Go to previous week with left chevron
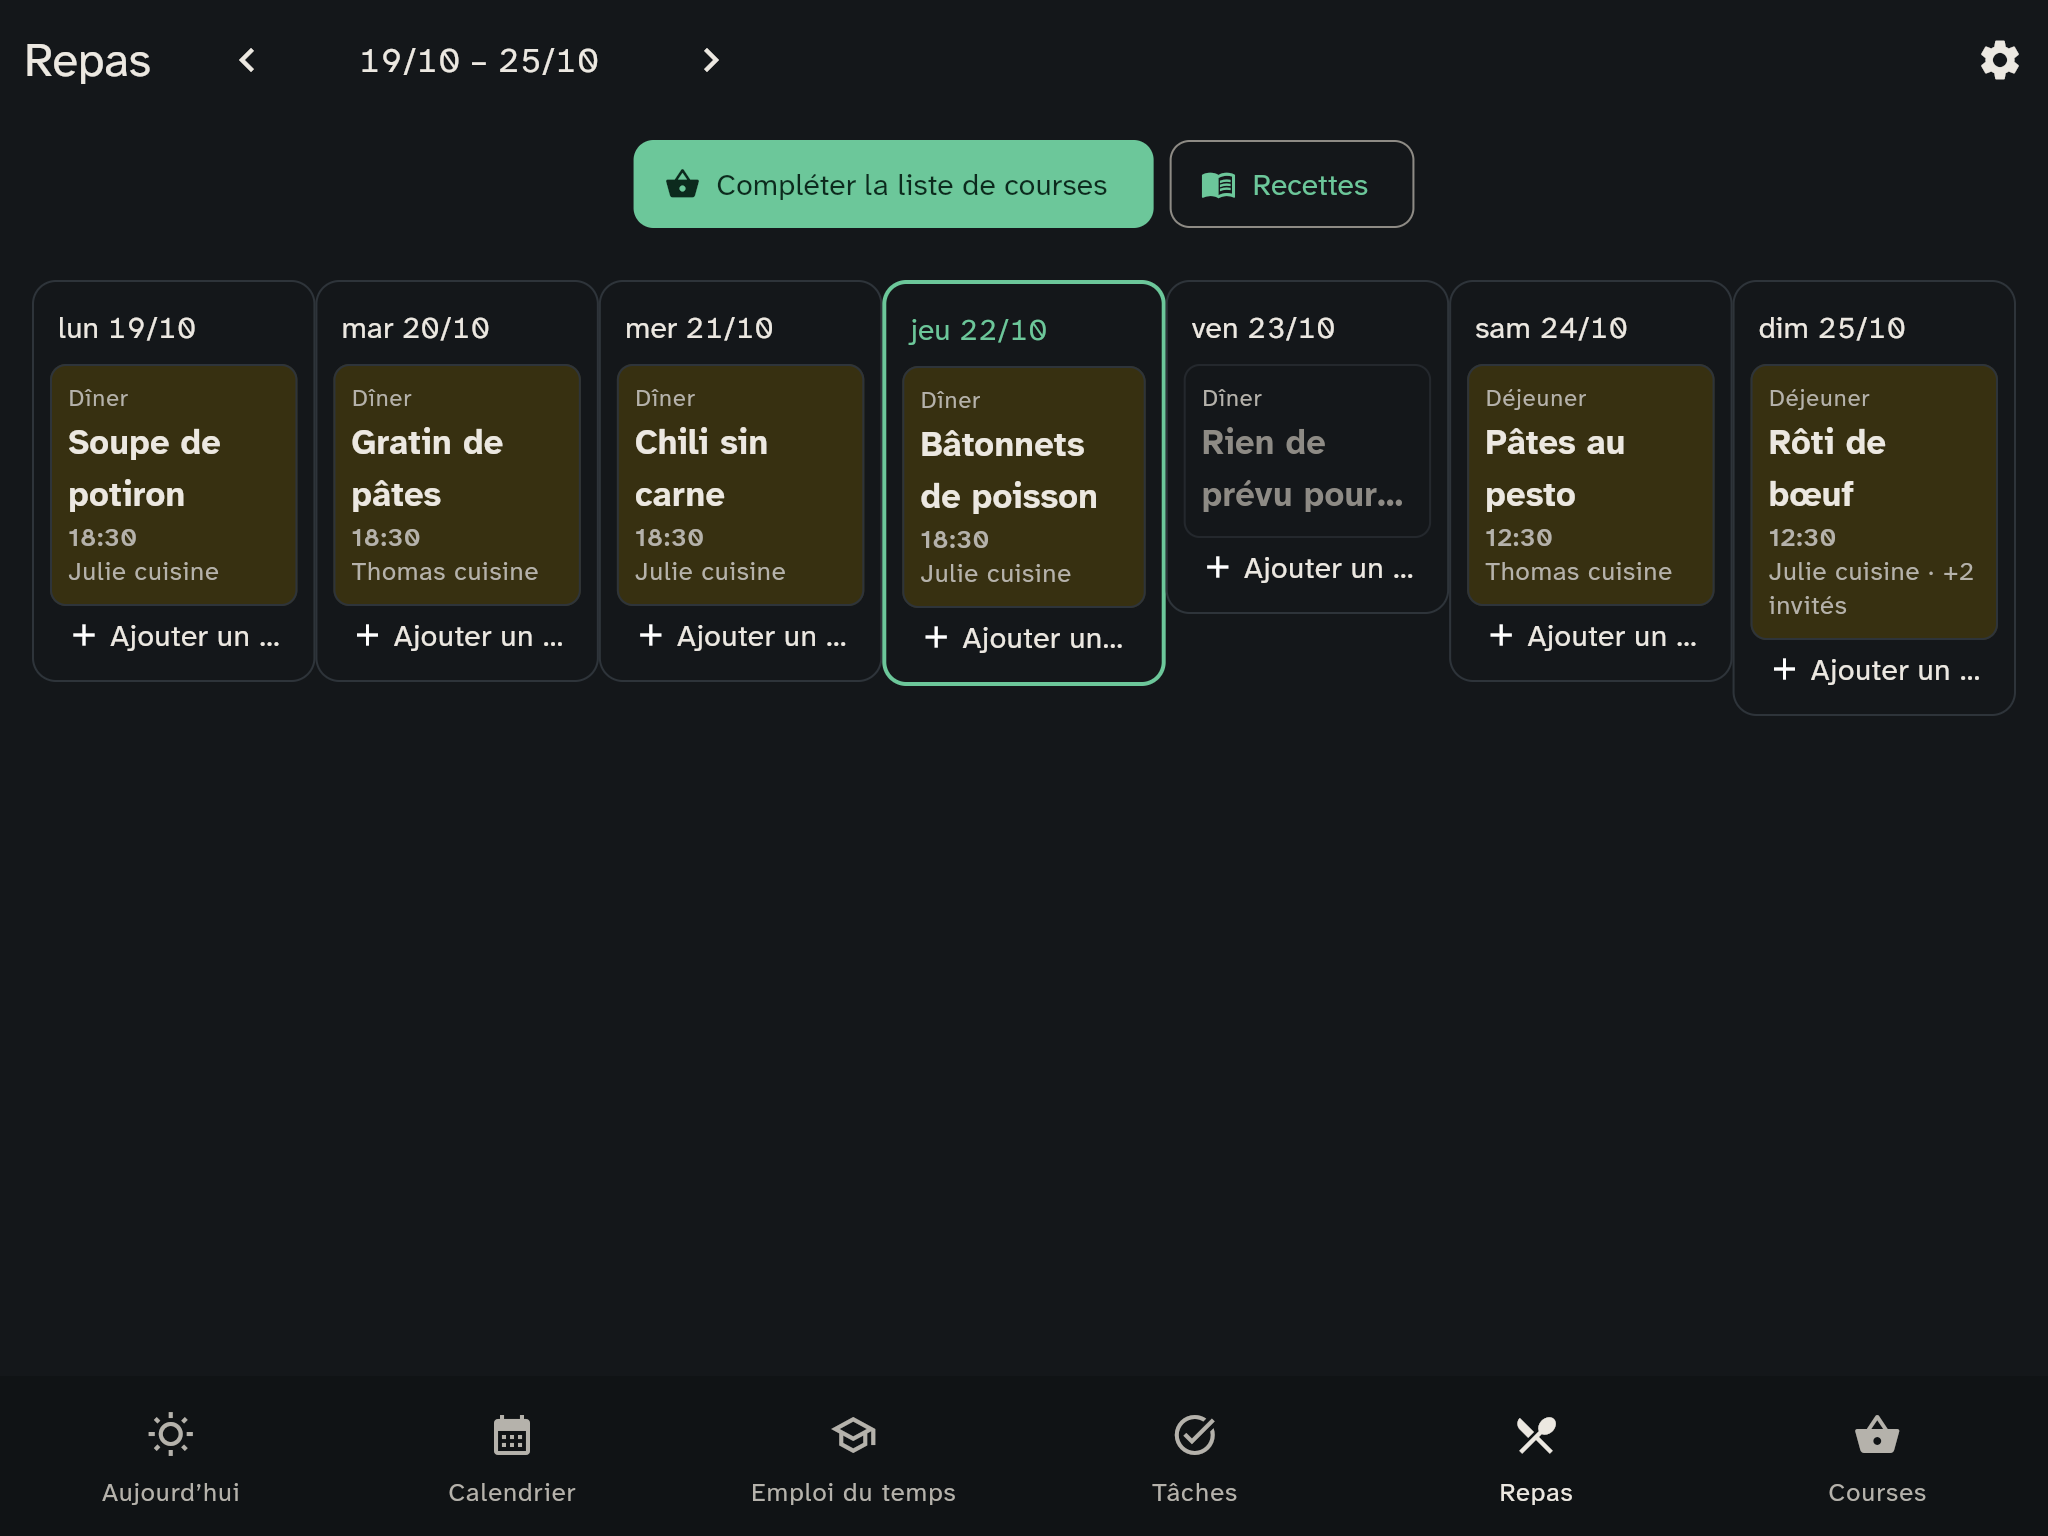Screen dimensions: 2048x1536 247,60
